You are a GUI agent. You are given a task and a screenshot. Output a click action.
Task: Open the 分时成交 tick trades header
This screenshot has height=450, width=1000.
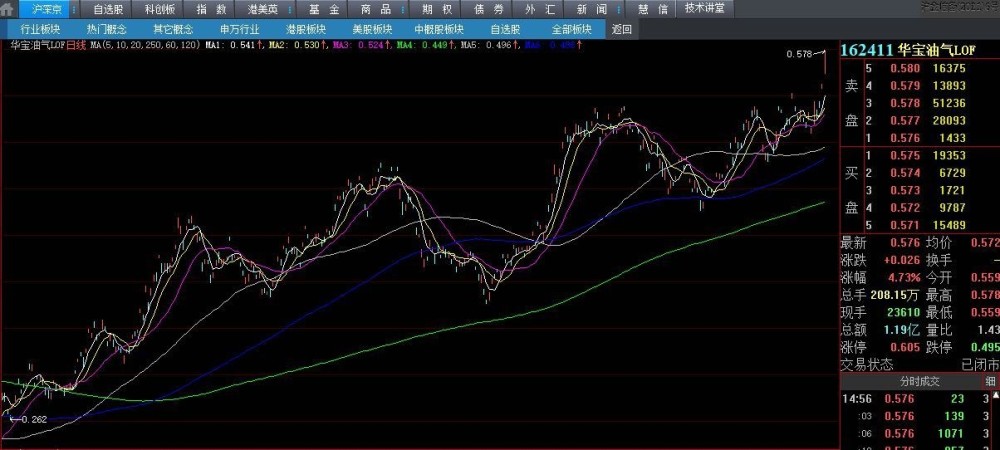tap(920, 382)
